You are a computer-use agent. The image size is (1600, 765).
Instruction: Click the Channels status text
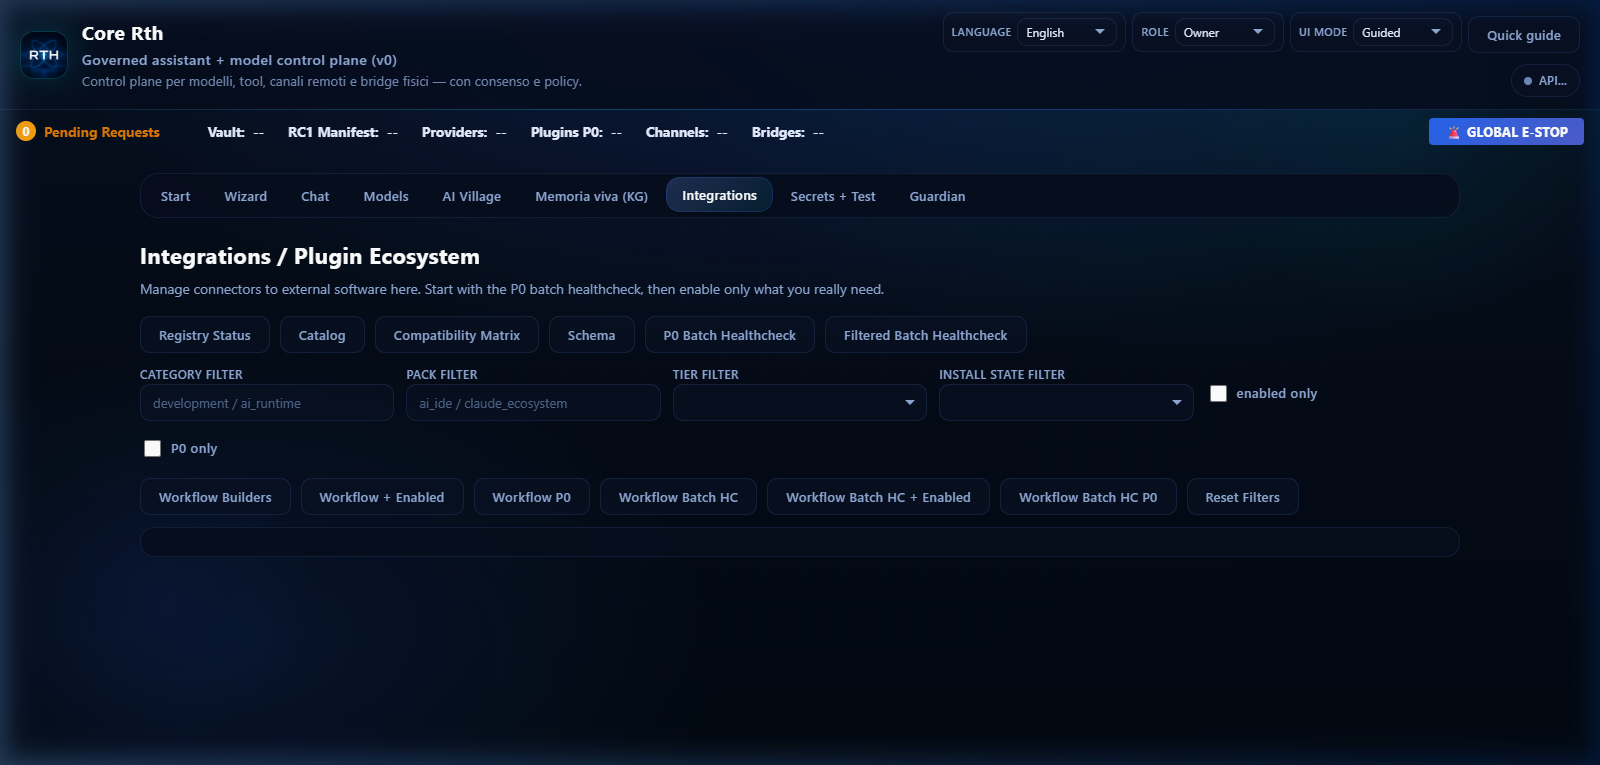pos(687,132)
